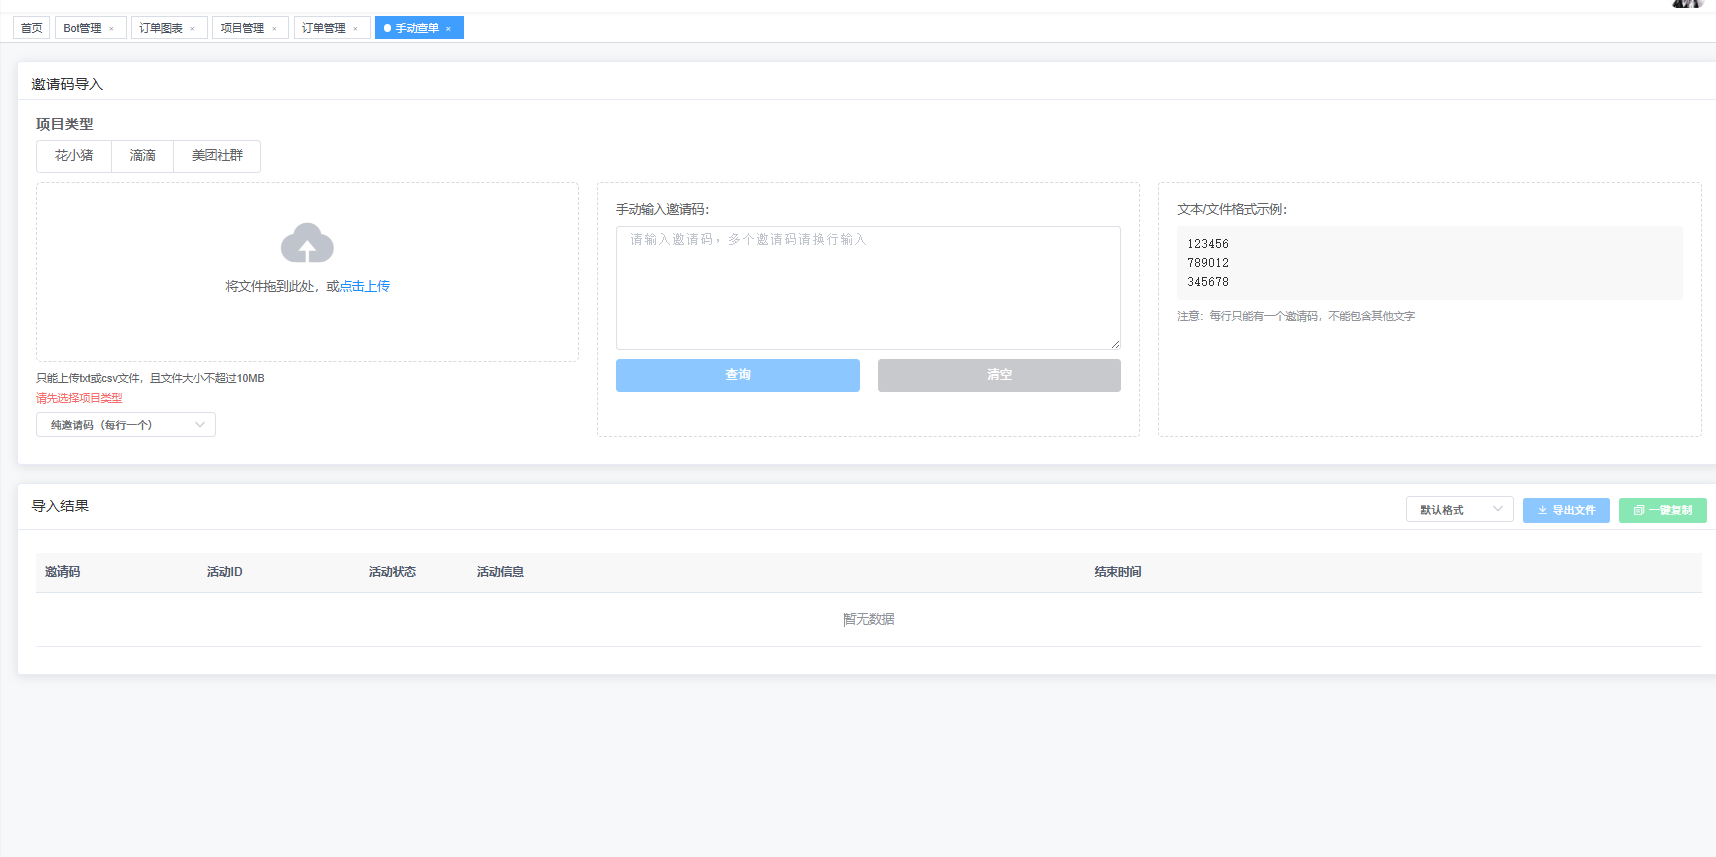Select 滴滴 project type
This screenshot has width=1716, height=857.
142,156
